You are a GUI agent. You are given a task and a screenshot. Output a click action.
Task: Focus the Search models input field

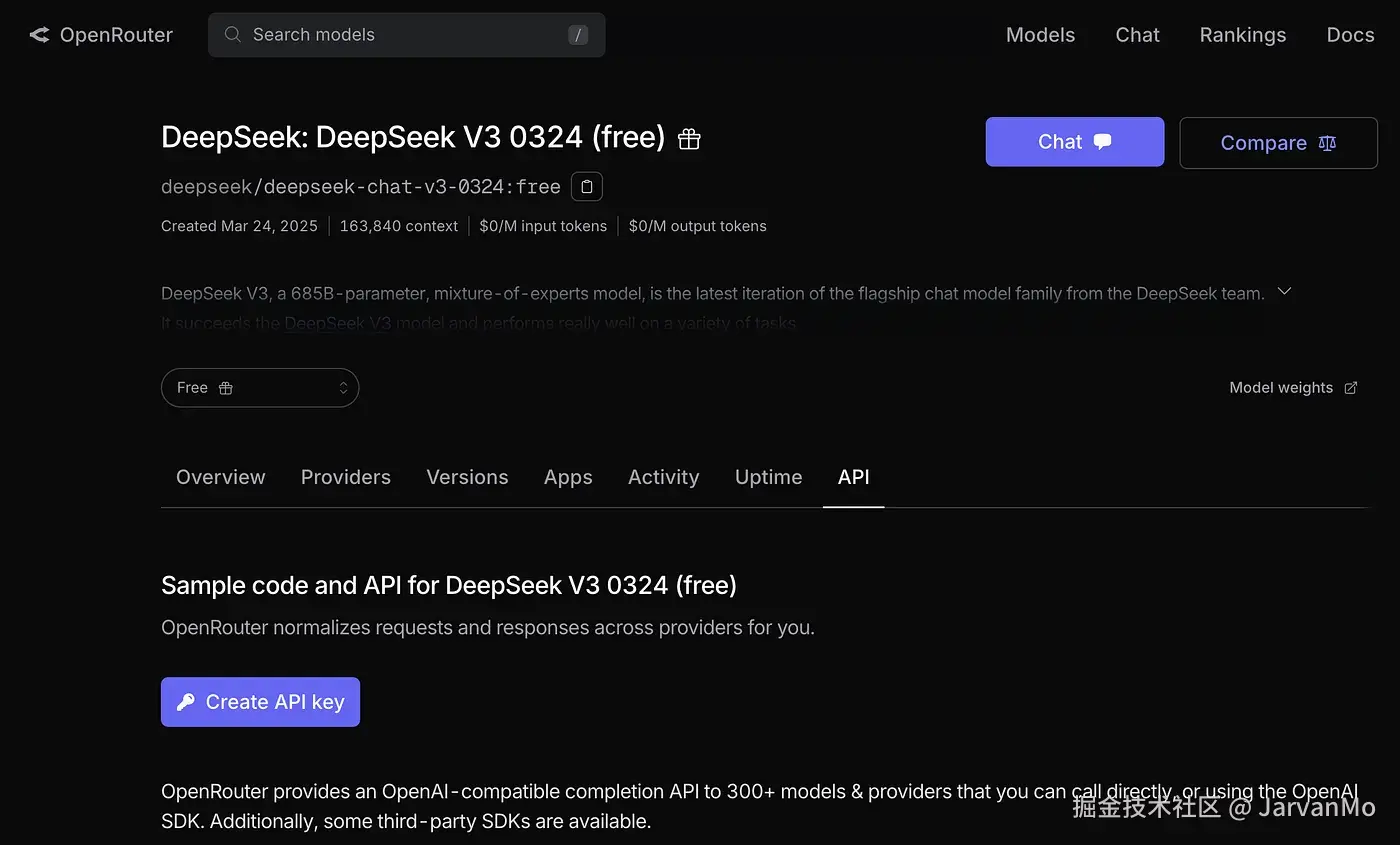(x=400, y=35)
